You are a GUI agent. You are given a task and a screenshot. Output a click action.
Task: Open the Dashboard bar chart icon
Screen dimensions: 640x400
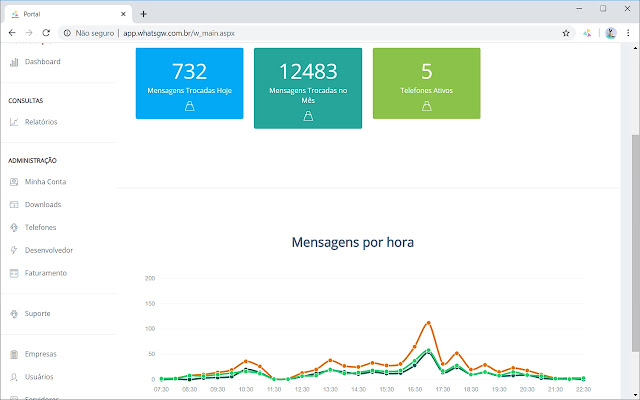click(x=14, y=62)
